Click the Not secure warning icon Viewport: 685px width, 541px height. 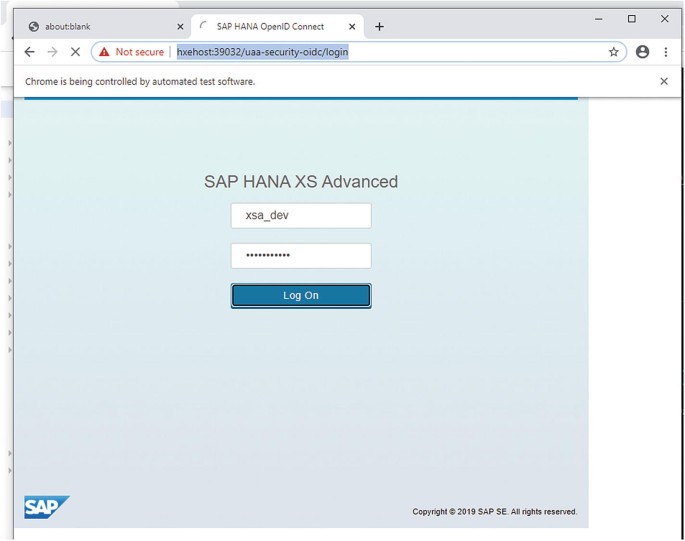click(104, 52)
